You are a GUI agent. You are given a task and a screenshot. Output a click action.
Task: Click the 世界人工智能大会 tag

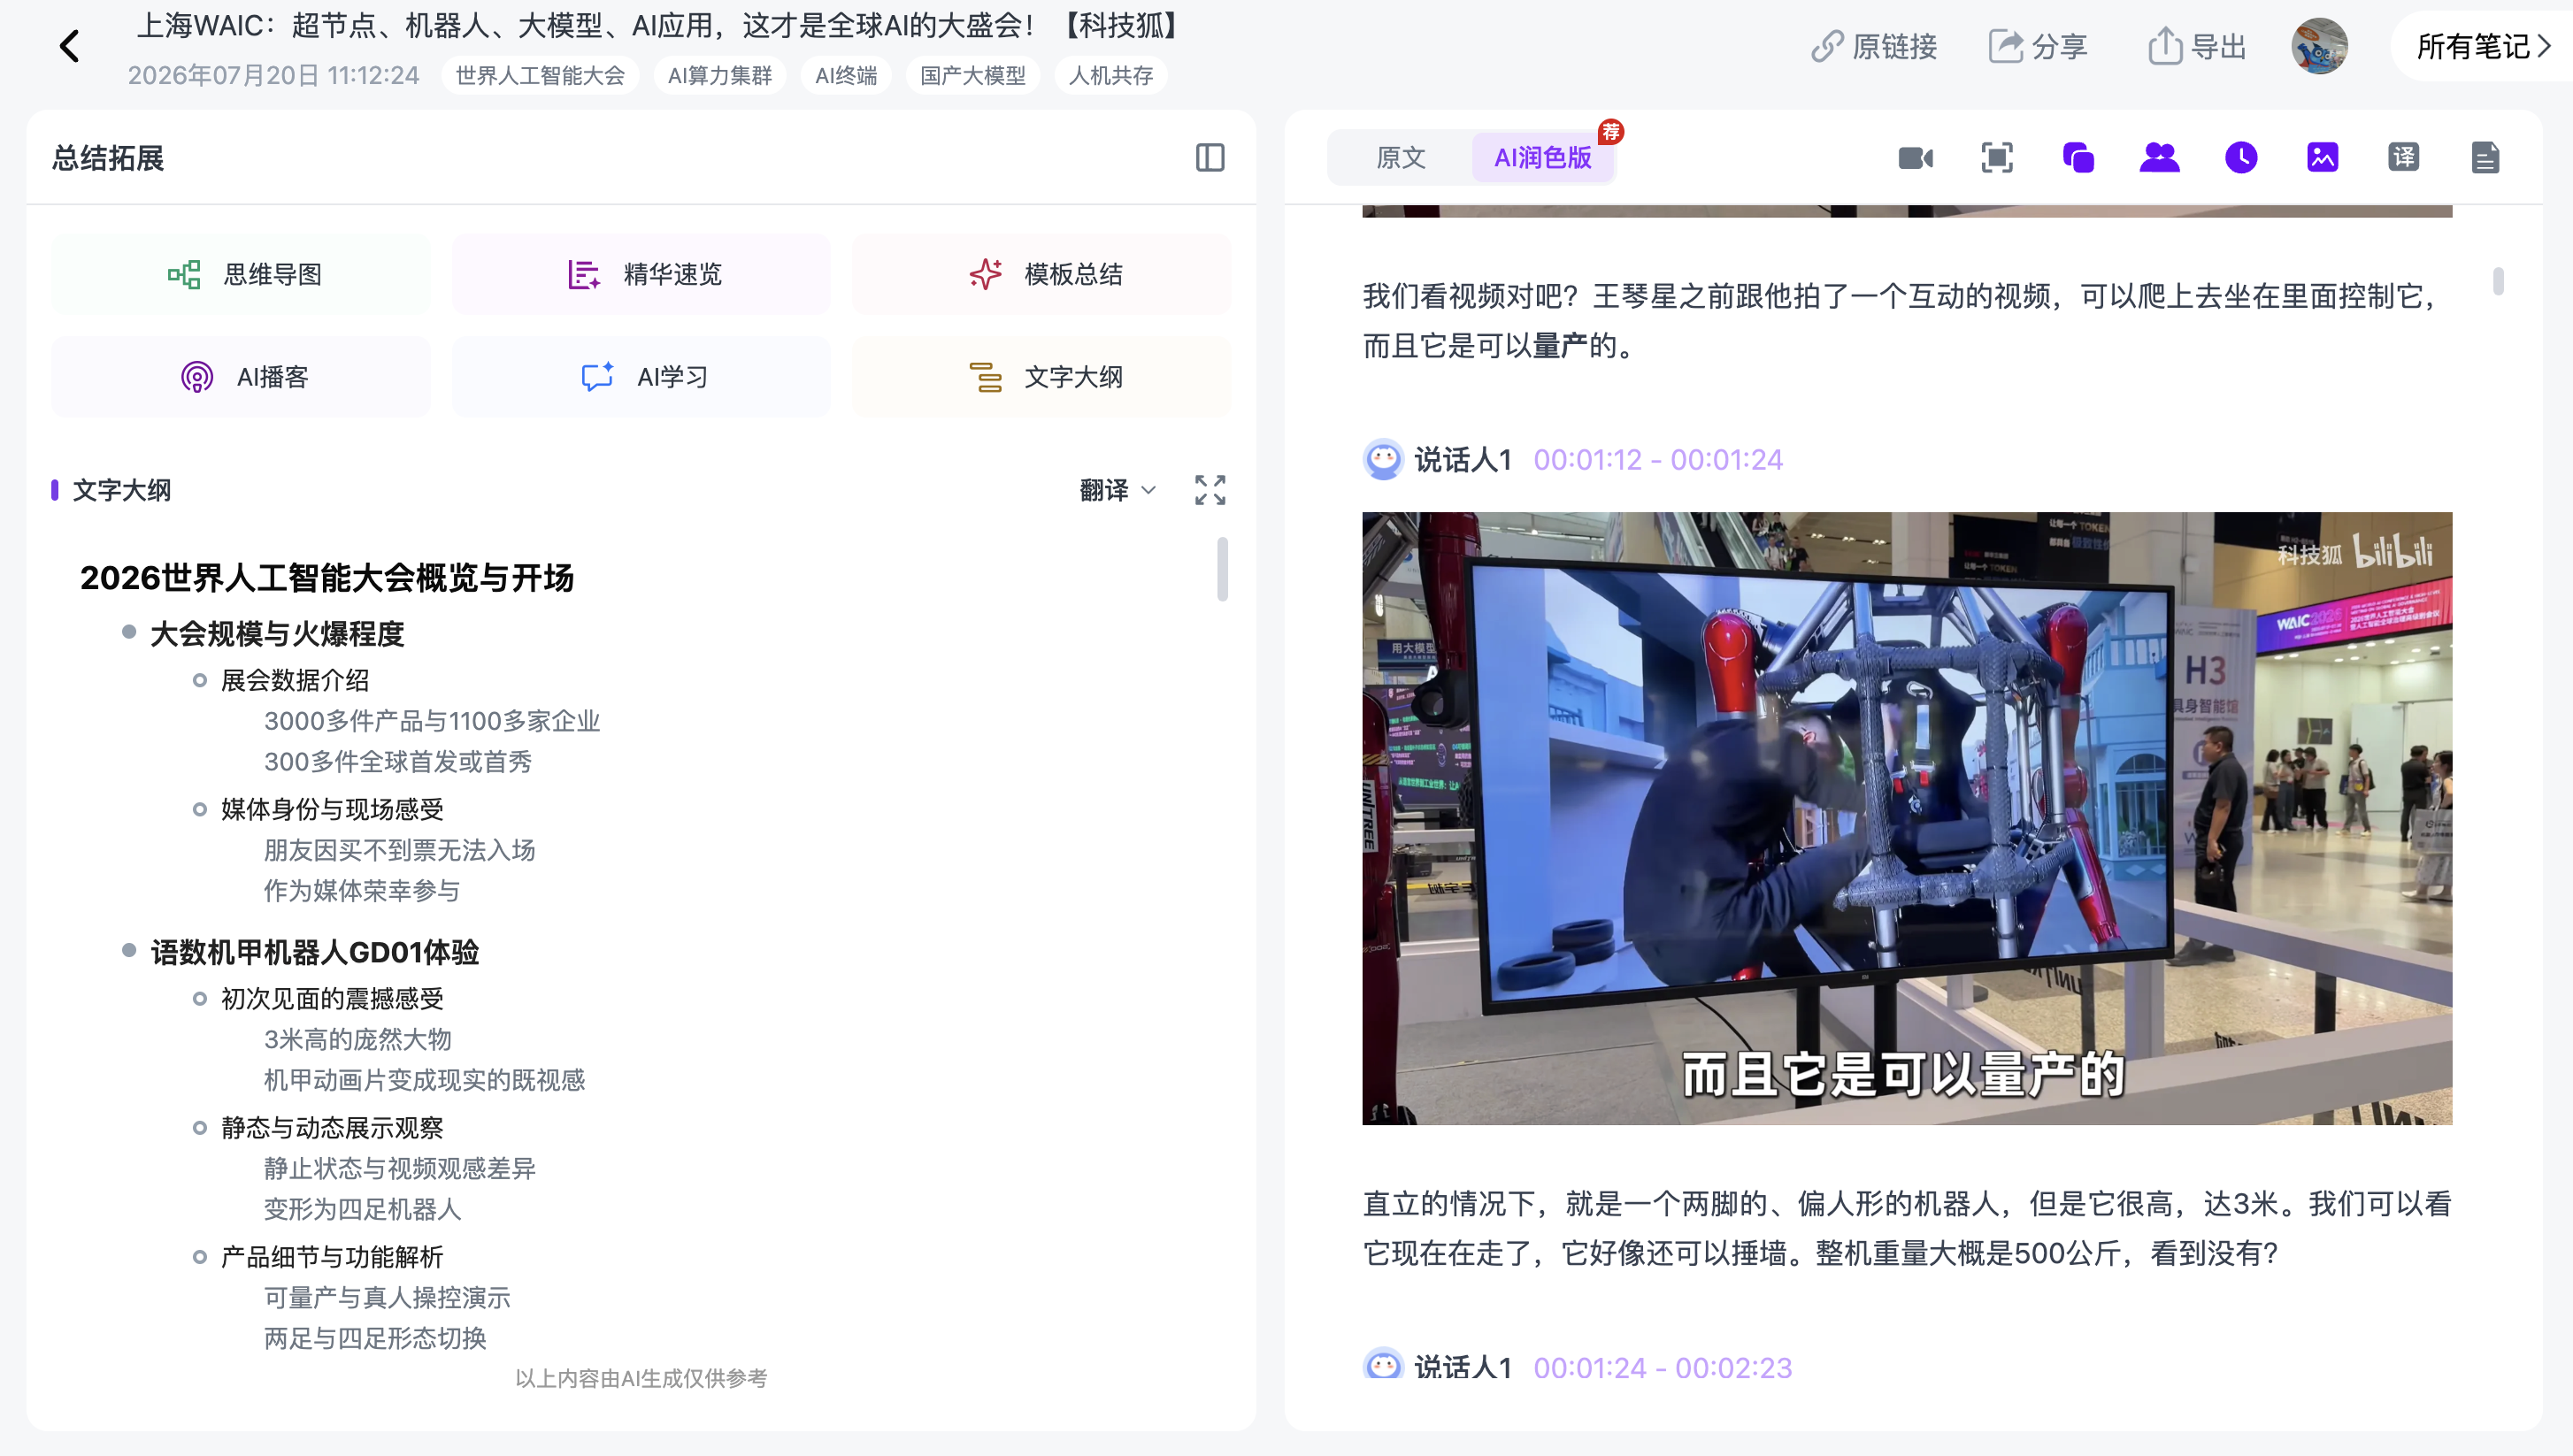pyautogui.click(x=540, y=76)
